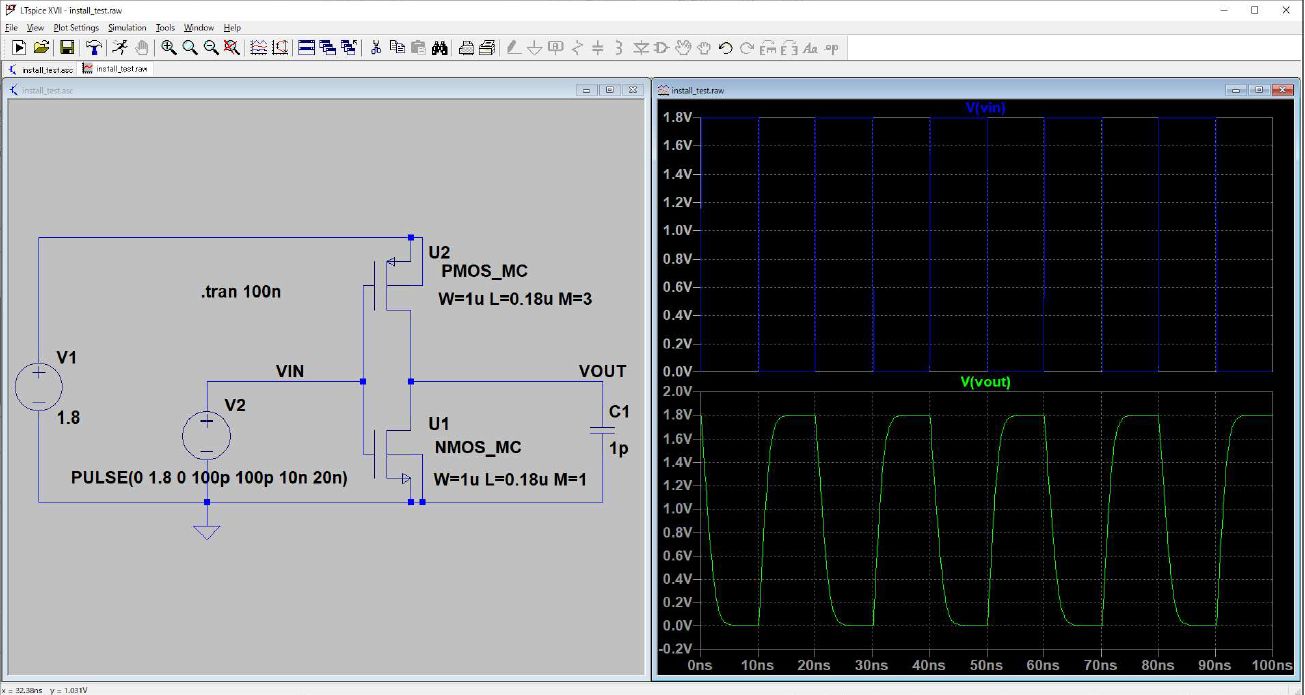Click the Cut scissors icon

point(376,47)
